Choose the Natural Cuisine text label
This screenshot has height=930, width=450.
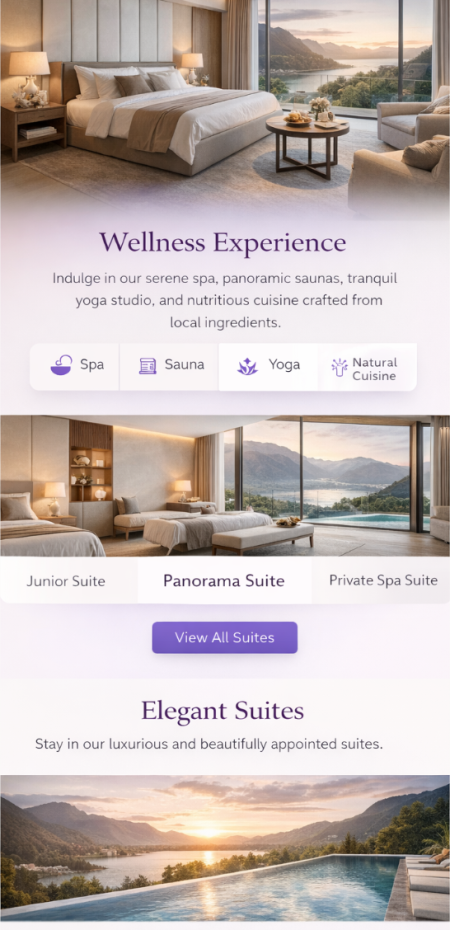(x=375, y=369)
